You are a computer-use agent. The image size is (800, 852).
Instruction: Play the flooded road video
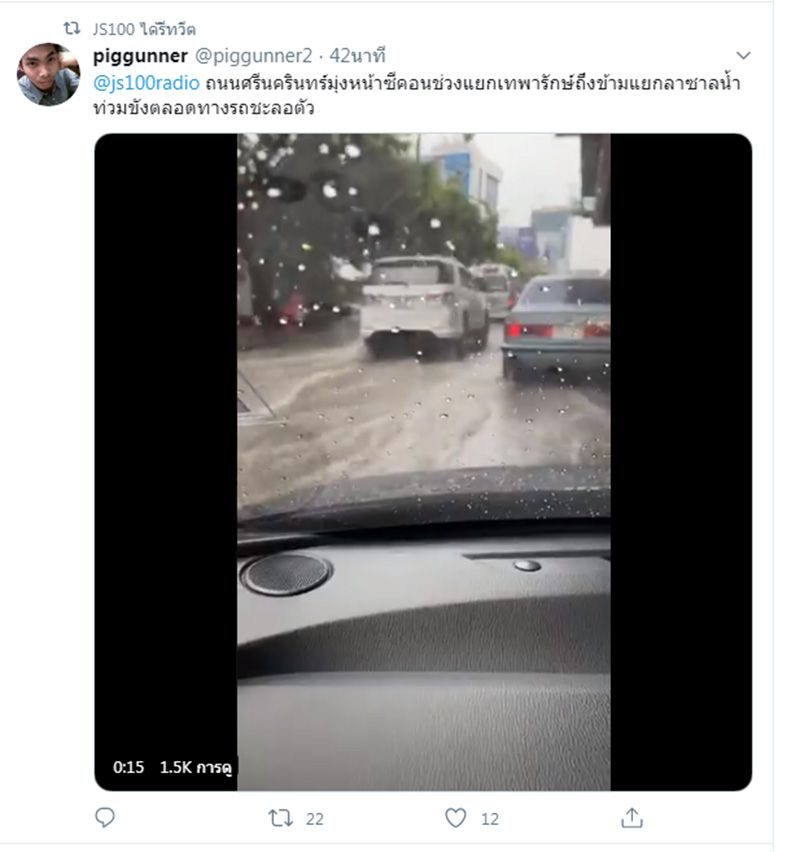click(423, 462)
